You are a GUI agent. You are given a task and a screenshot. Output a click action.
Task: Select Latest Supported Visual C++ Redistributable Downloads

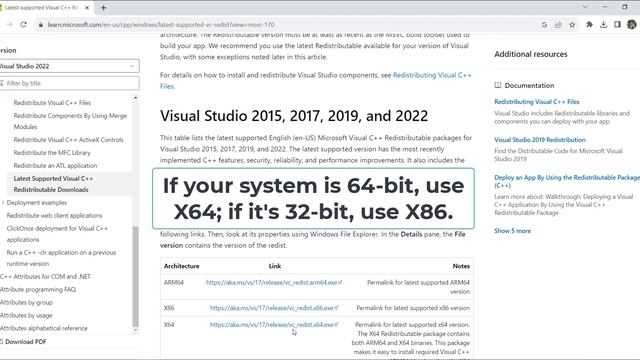[53, 184]
